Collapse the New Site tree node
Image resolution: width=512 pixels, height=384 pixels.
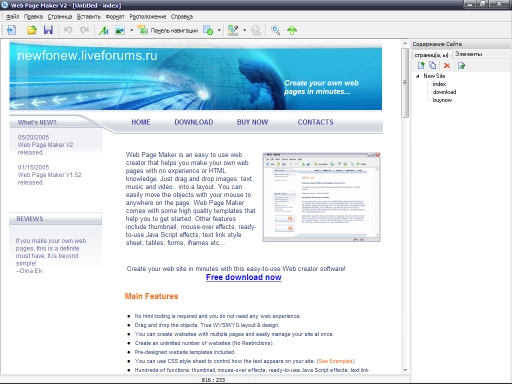click(417, 76)
